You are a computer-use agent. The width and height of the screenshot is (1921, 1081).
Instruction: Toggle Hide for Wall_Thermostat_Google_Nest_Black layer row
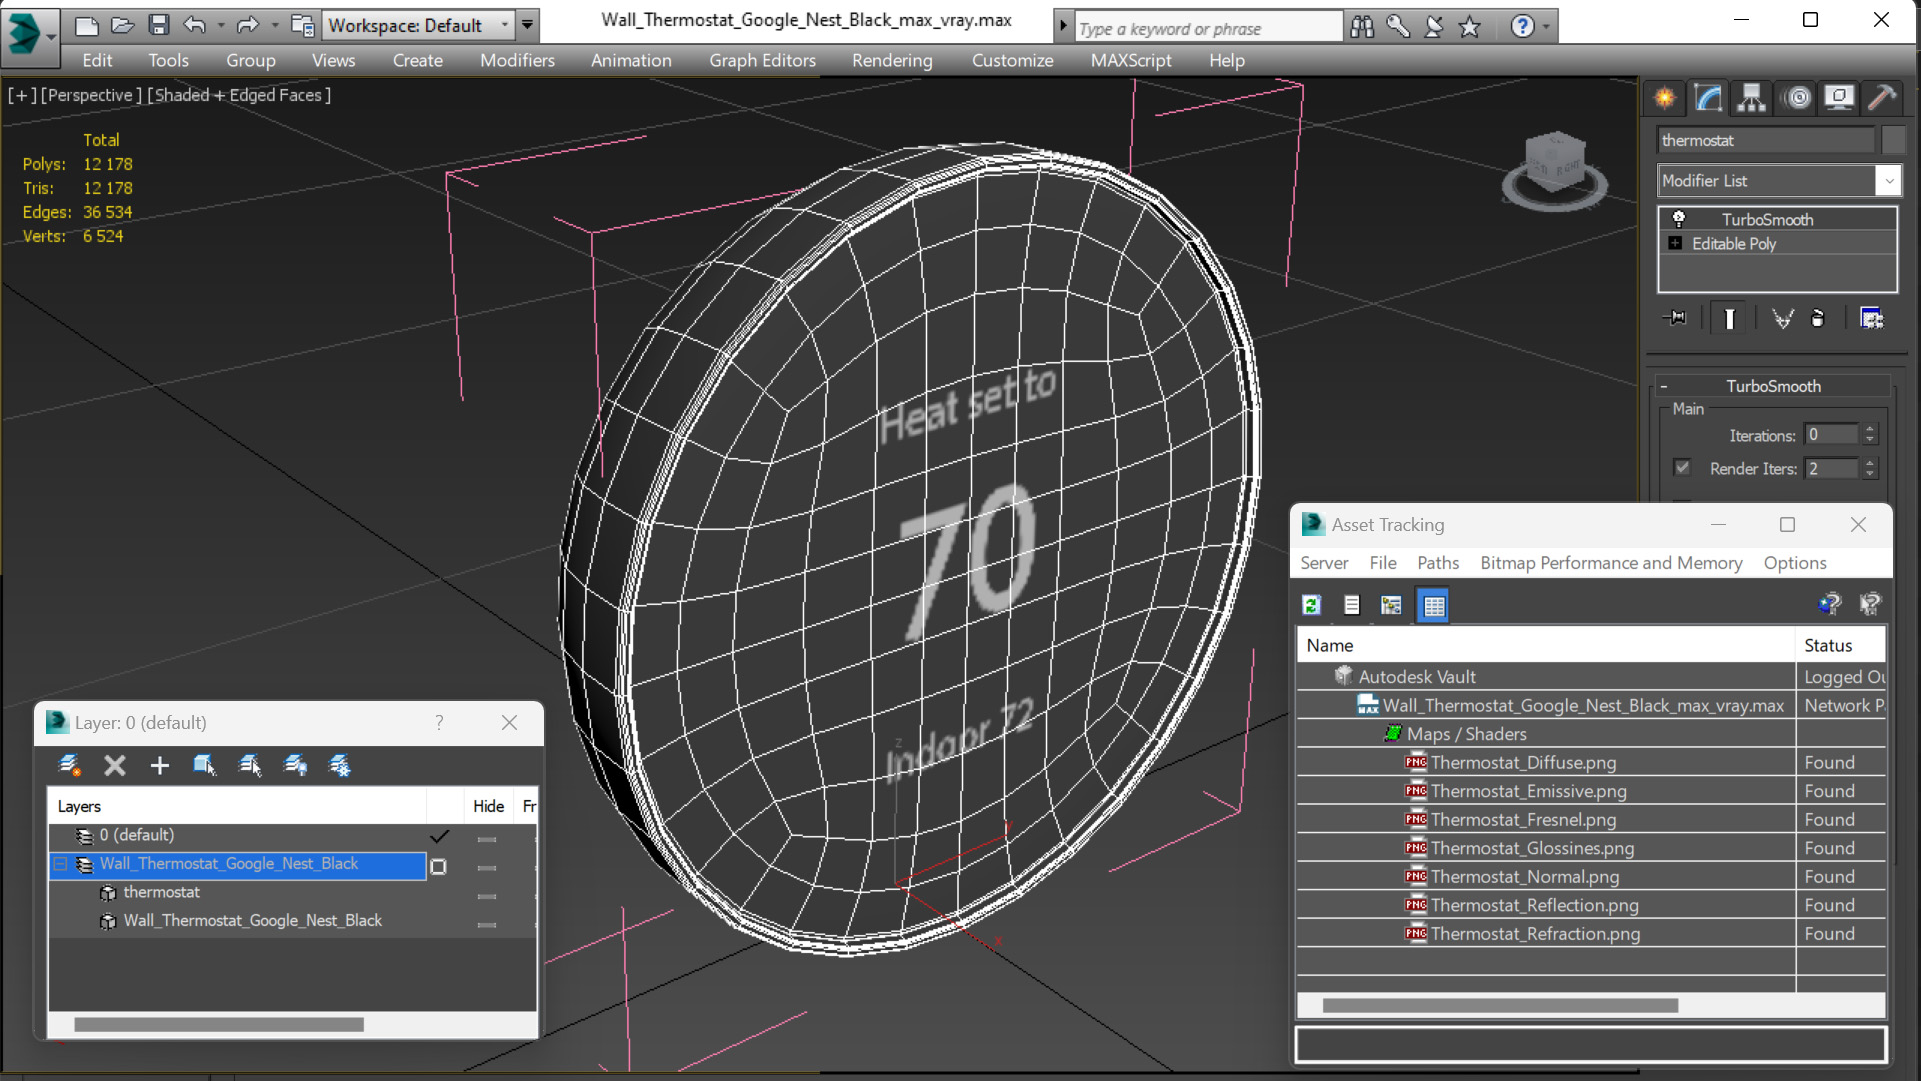tap(487, 868)
